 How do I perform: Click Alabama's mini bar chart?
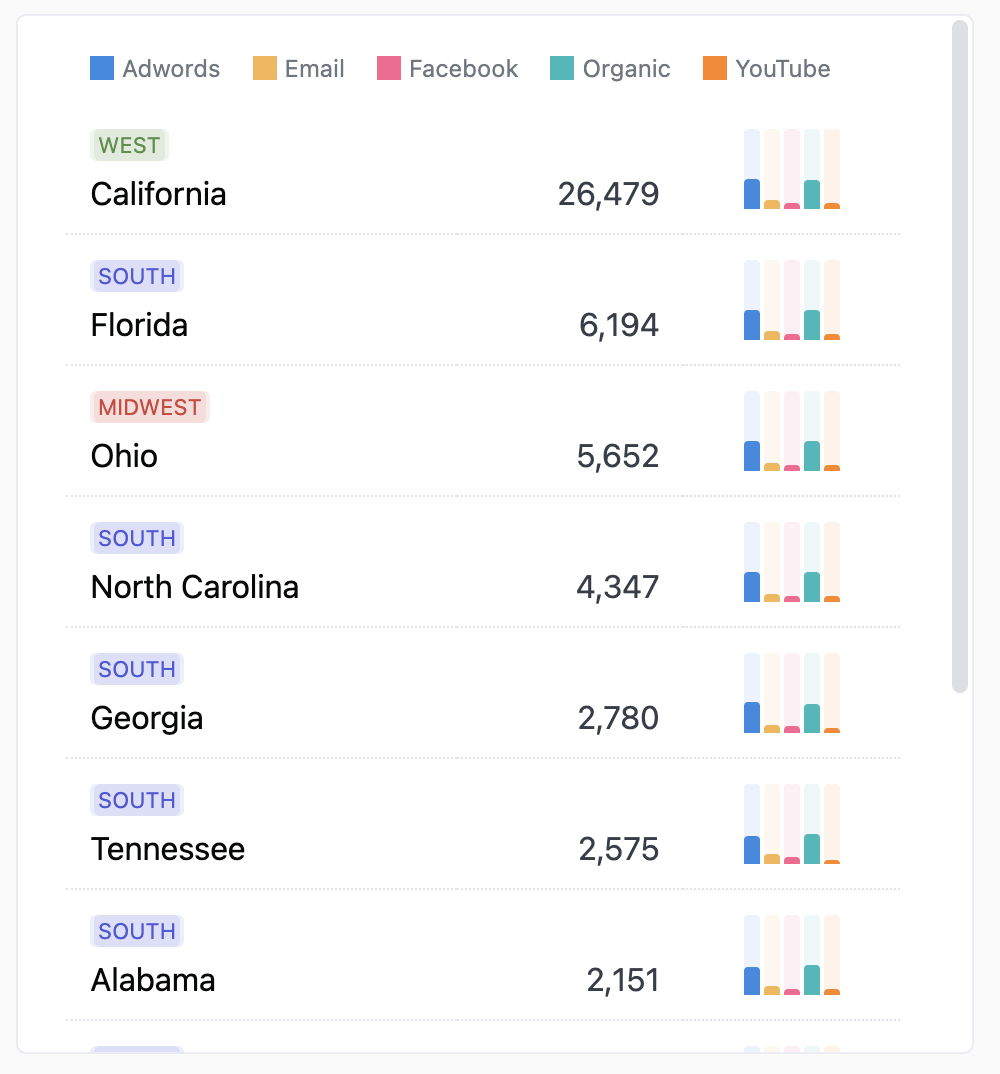click(x=792, y=955)
